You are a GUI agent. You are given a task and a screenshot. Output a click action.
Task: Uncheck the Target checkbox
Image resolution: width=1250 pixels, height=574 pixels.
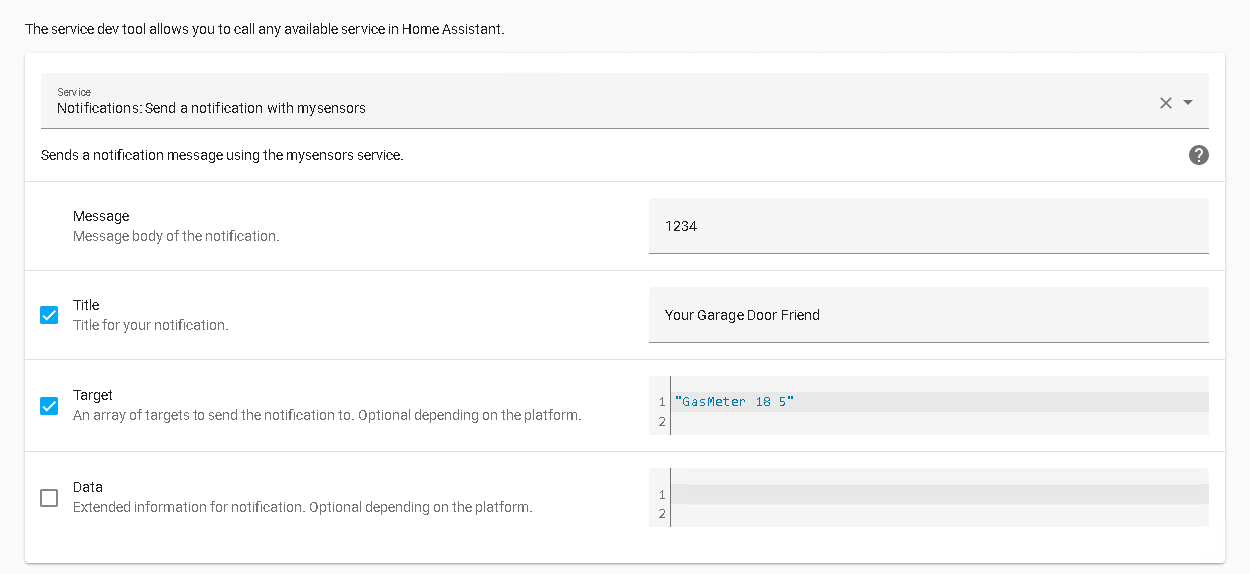(x=49, y=406)
